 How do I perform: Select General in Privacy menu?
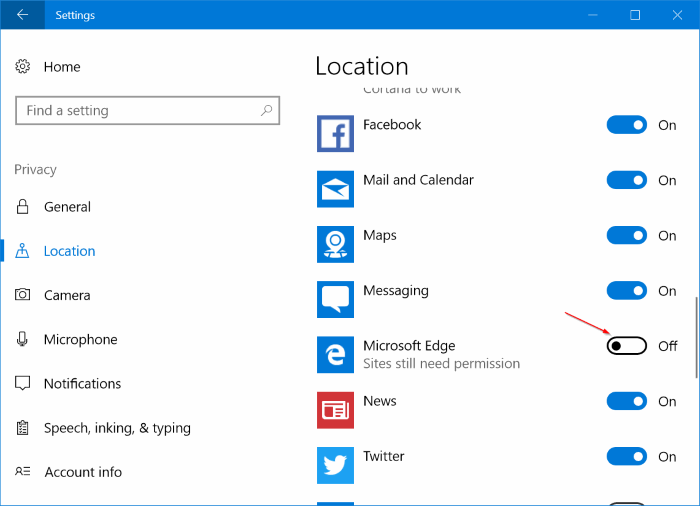tap(67, 207)
